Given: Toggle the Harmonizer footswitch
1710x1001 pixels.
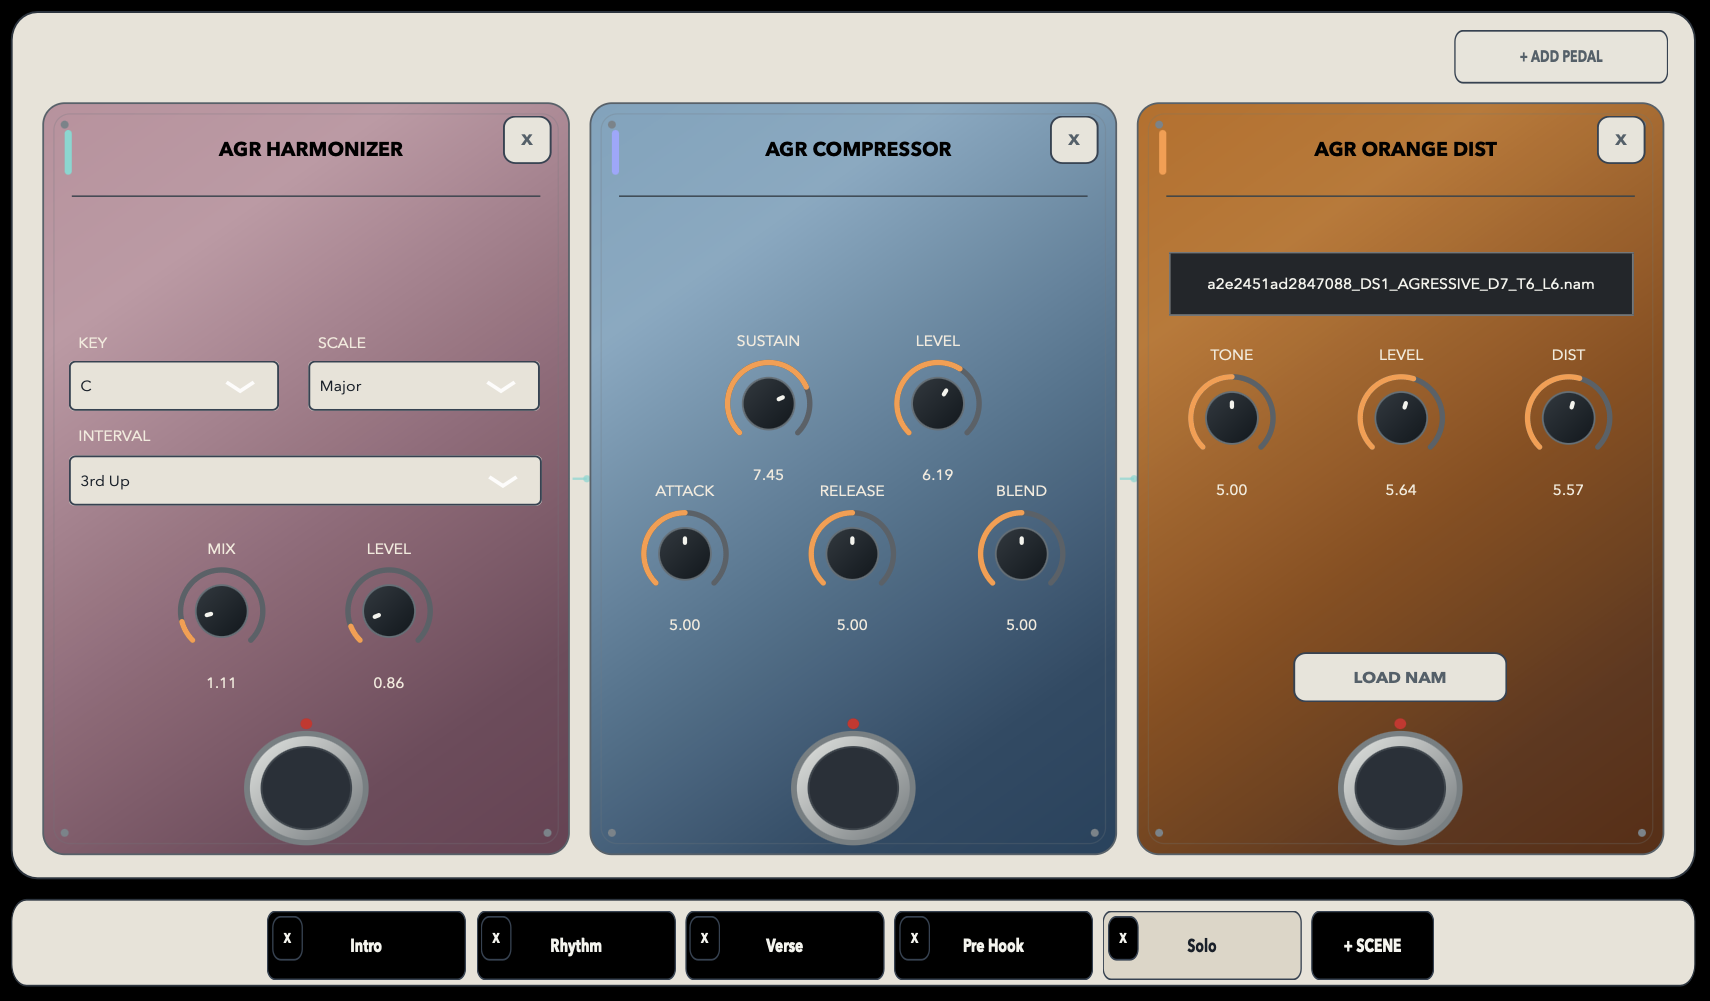Looking at the screenshot, I should tap(306, 788).
